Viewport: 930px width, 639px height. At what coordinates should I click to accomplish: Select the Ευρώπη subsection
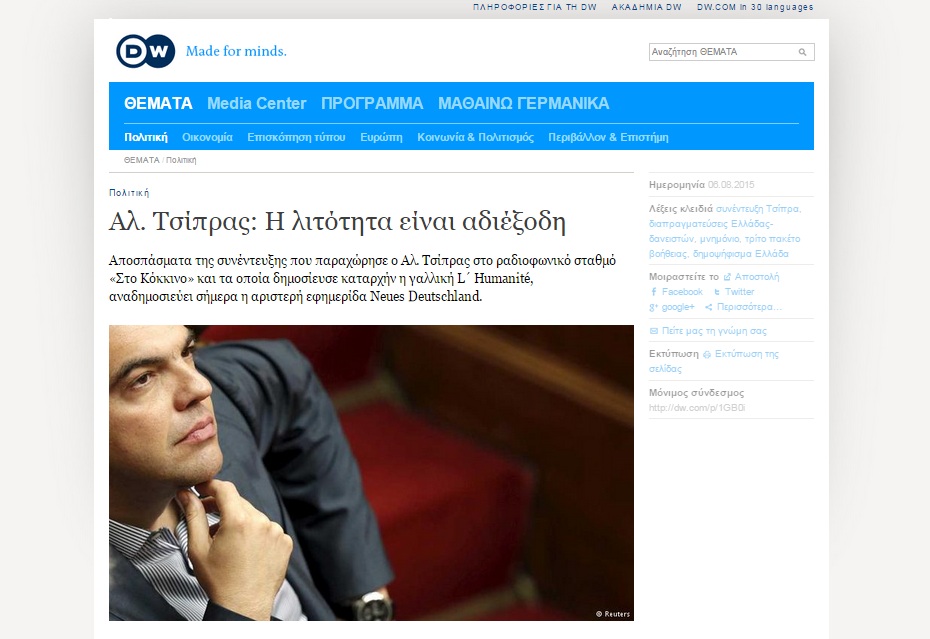[x=381, y=137]
